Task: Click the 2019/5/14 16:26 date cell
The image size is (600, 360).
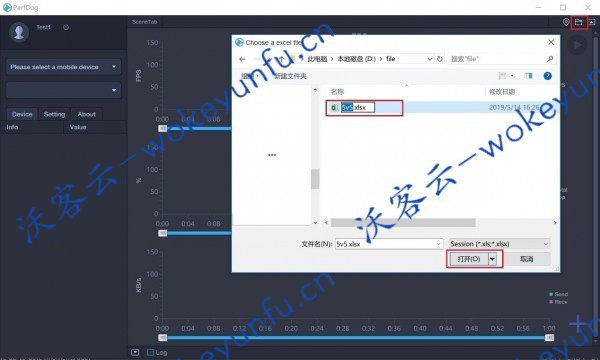Action: pos(514,108)
